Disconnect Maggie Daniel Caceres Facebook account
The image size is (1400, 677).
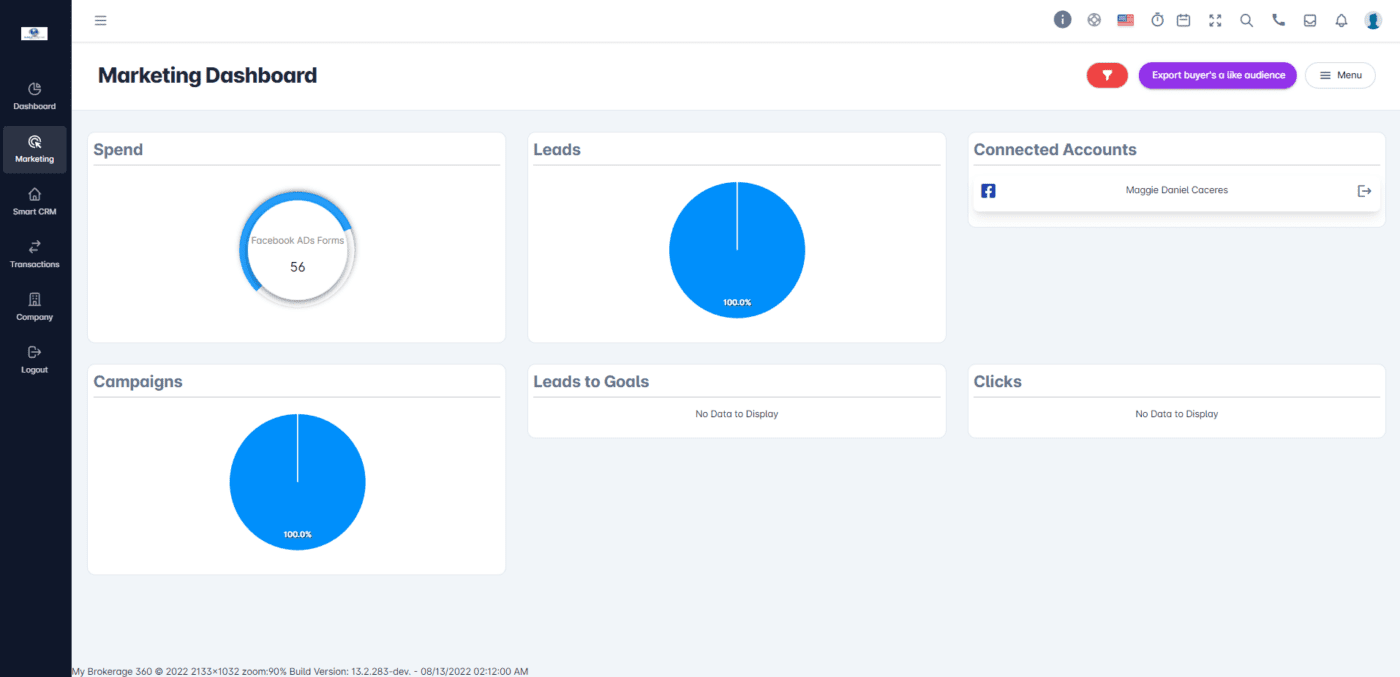coord(1364,191)
